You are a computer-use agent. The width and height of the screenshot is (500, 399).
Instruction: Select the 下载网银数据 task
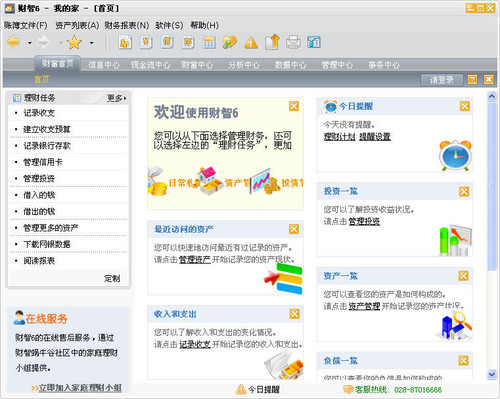pyautogui.click(x=47, y=244)
